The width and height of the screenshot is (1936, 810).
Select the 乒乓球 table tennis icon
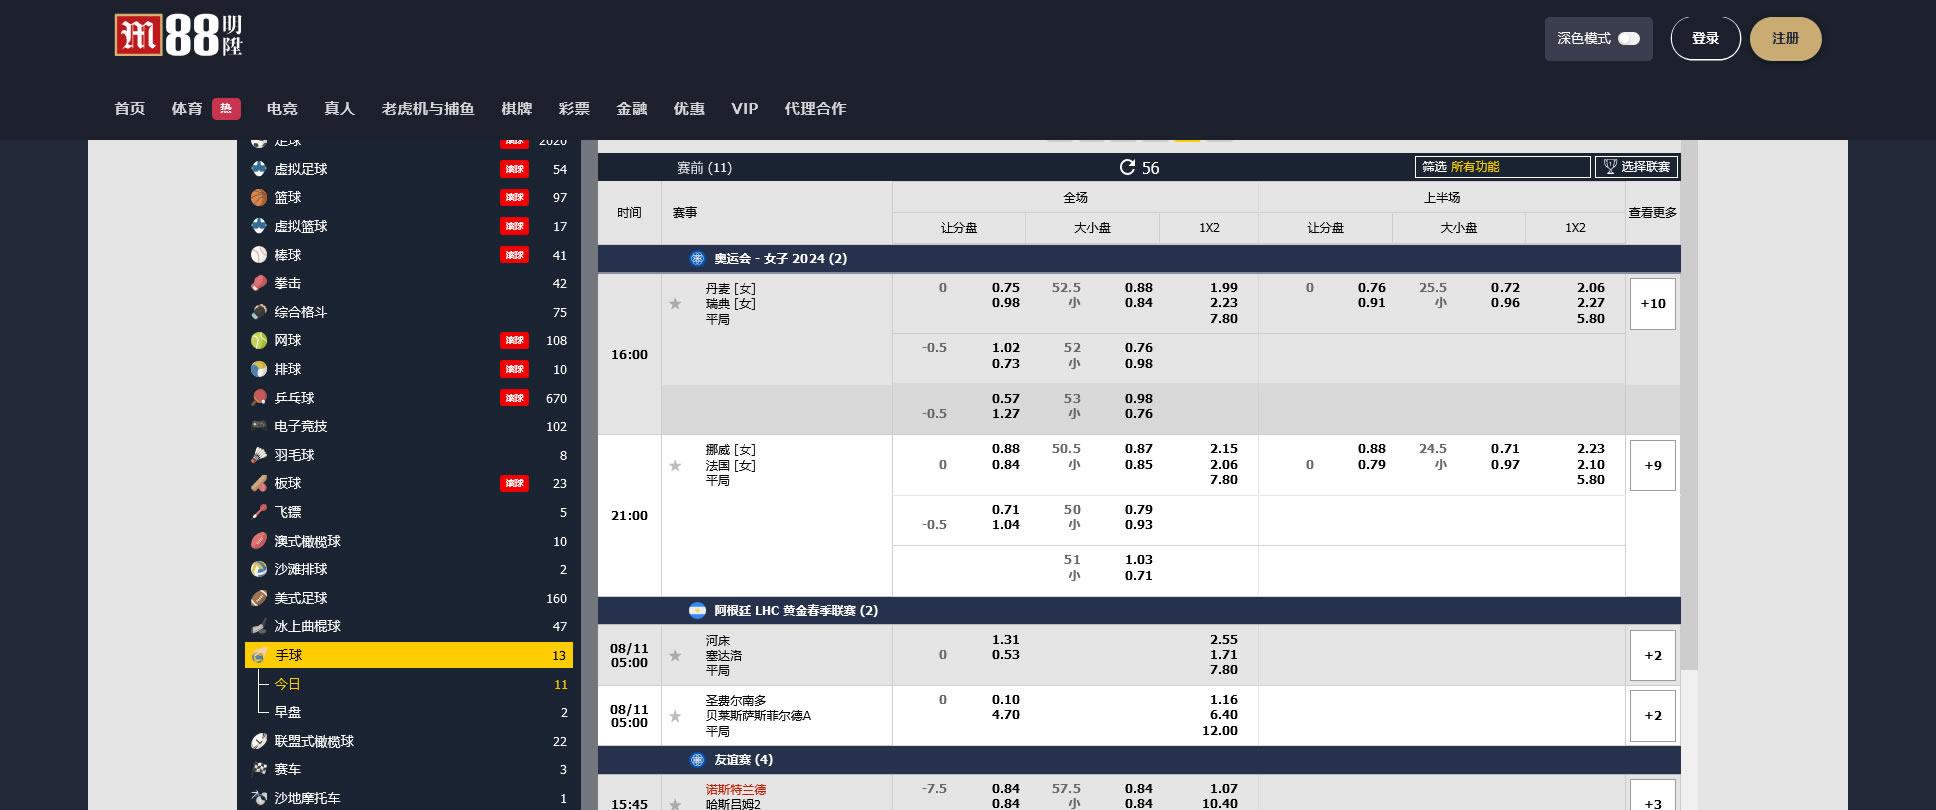click(x=259, y=398)
